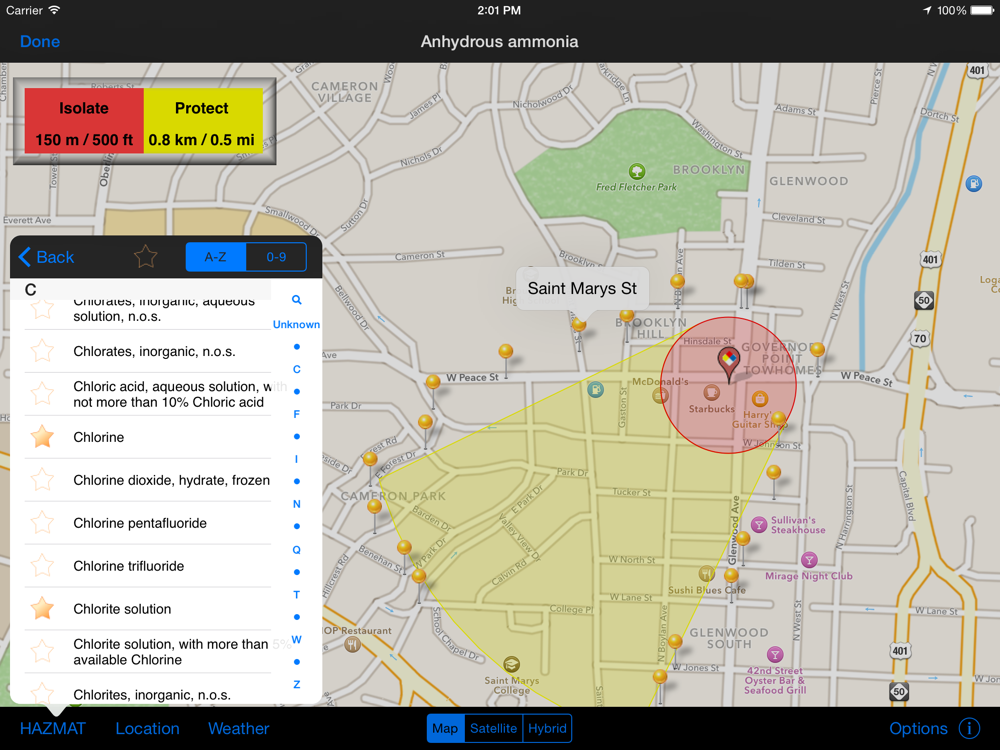Select Chlorates, inorganic, n.o.s. row
This screenshot has width=1000, height=750.
point(148,351)
